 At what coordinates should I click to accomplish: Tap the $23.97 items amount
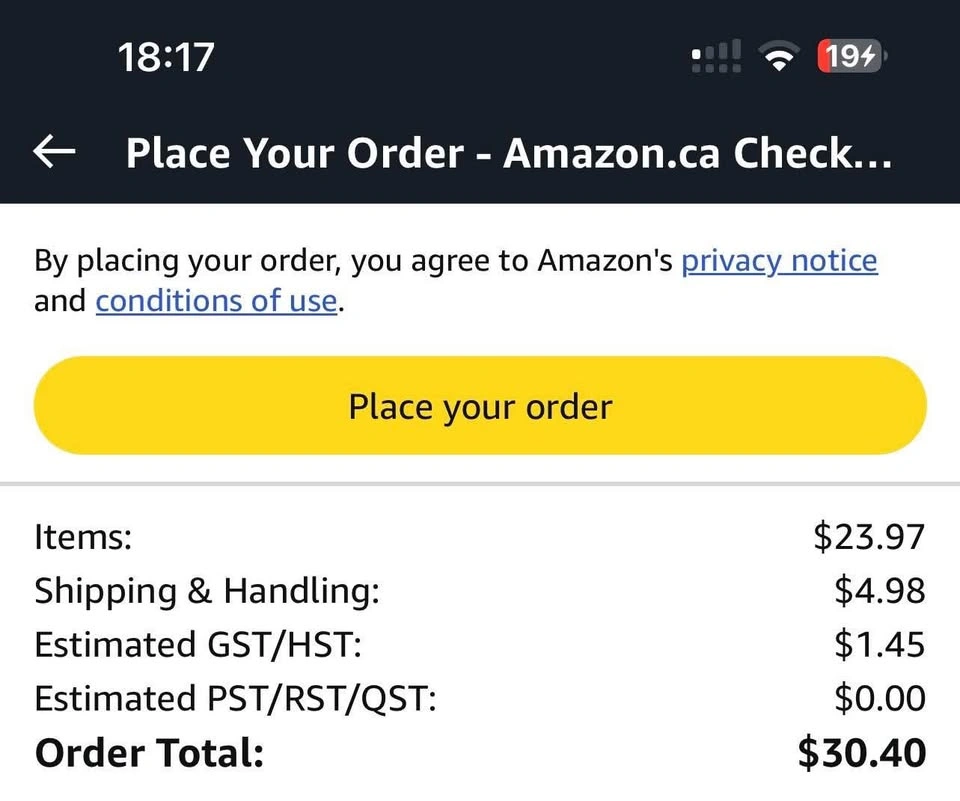point(869,538)
